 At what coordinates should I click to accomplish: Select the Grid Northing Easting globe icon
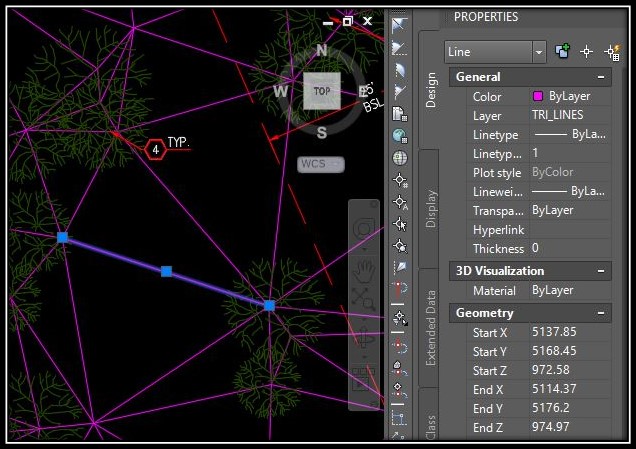pyautogui.click(x=400, y=136)
